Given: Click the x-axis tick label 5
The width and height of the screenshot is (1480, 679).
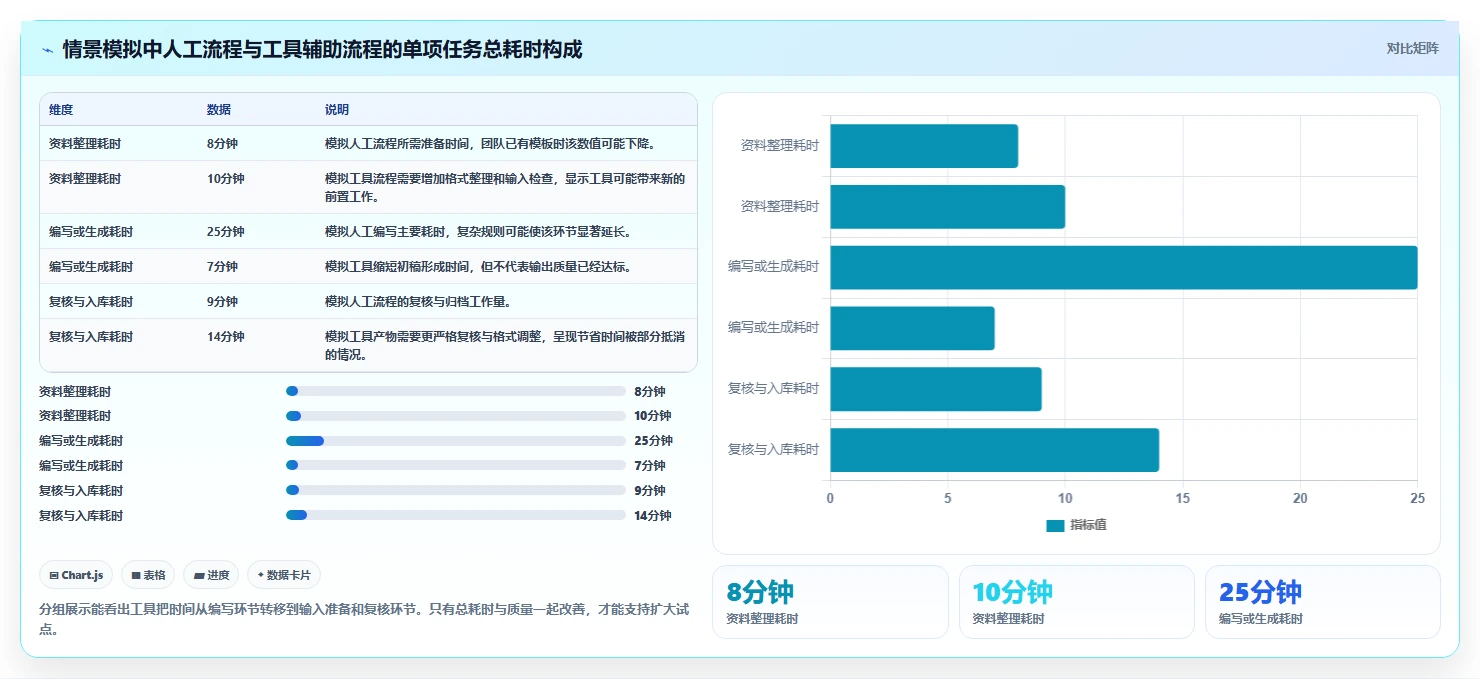Looking at the screenshot, I should (948, 498).
